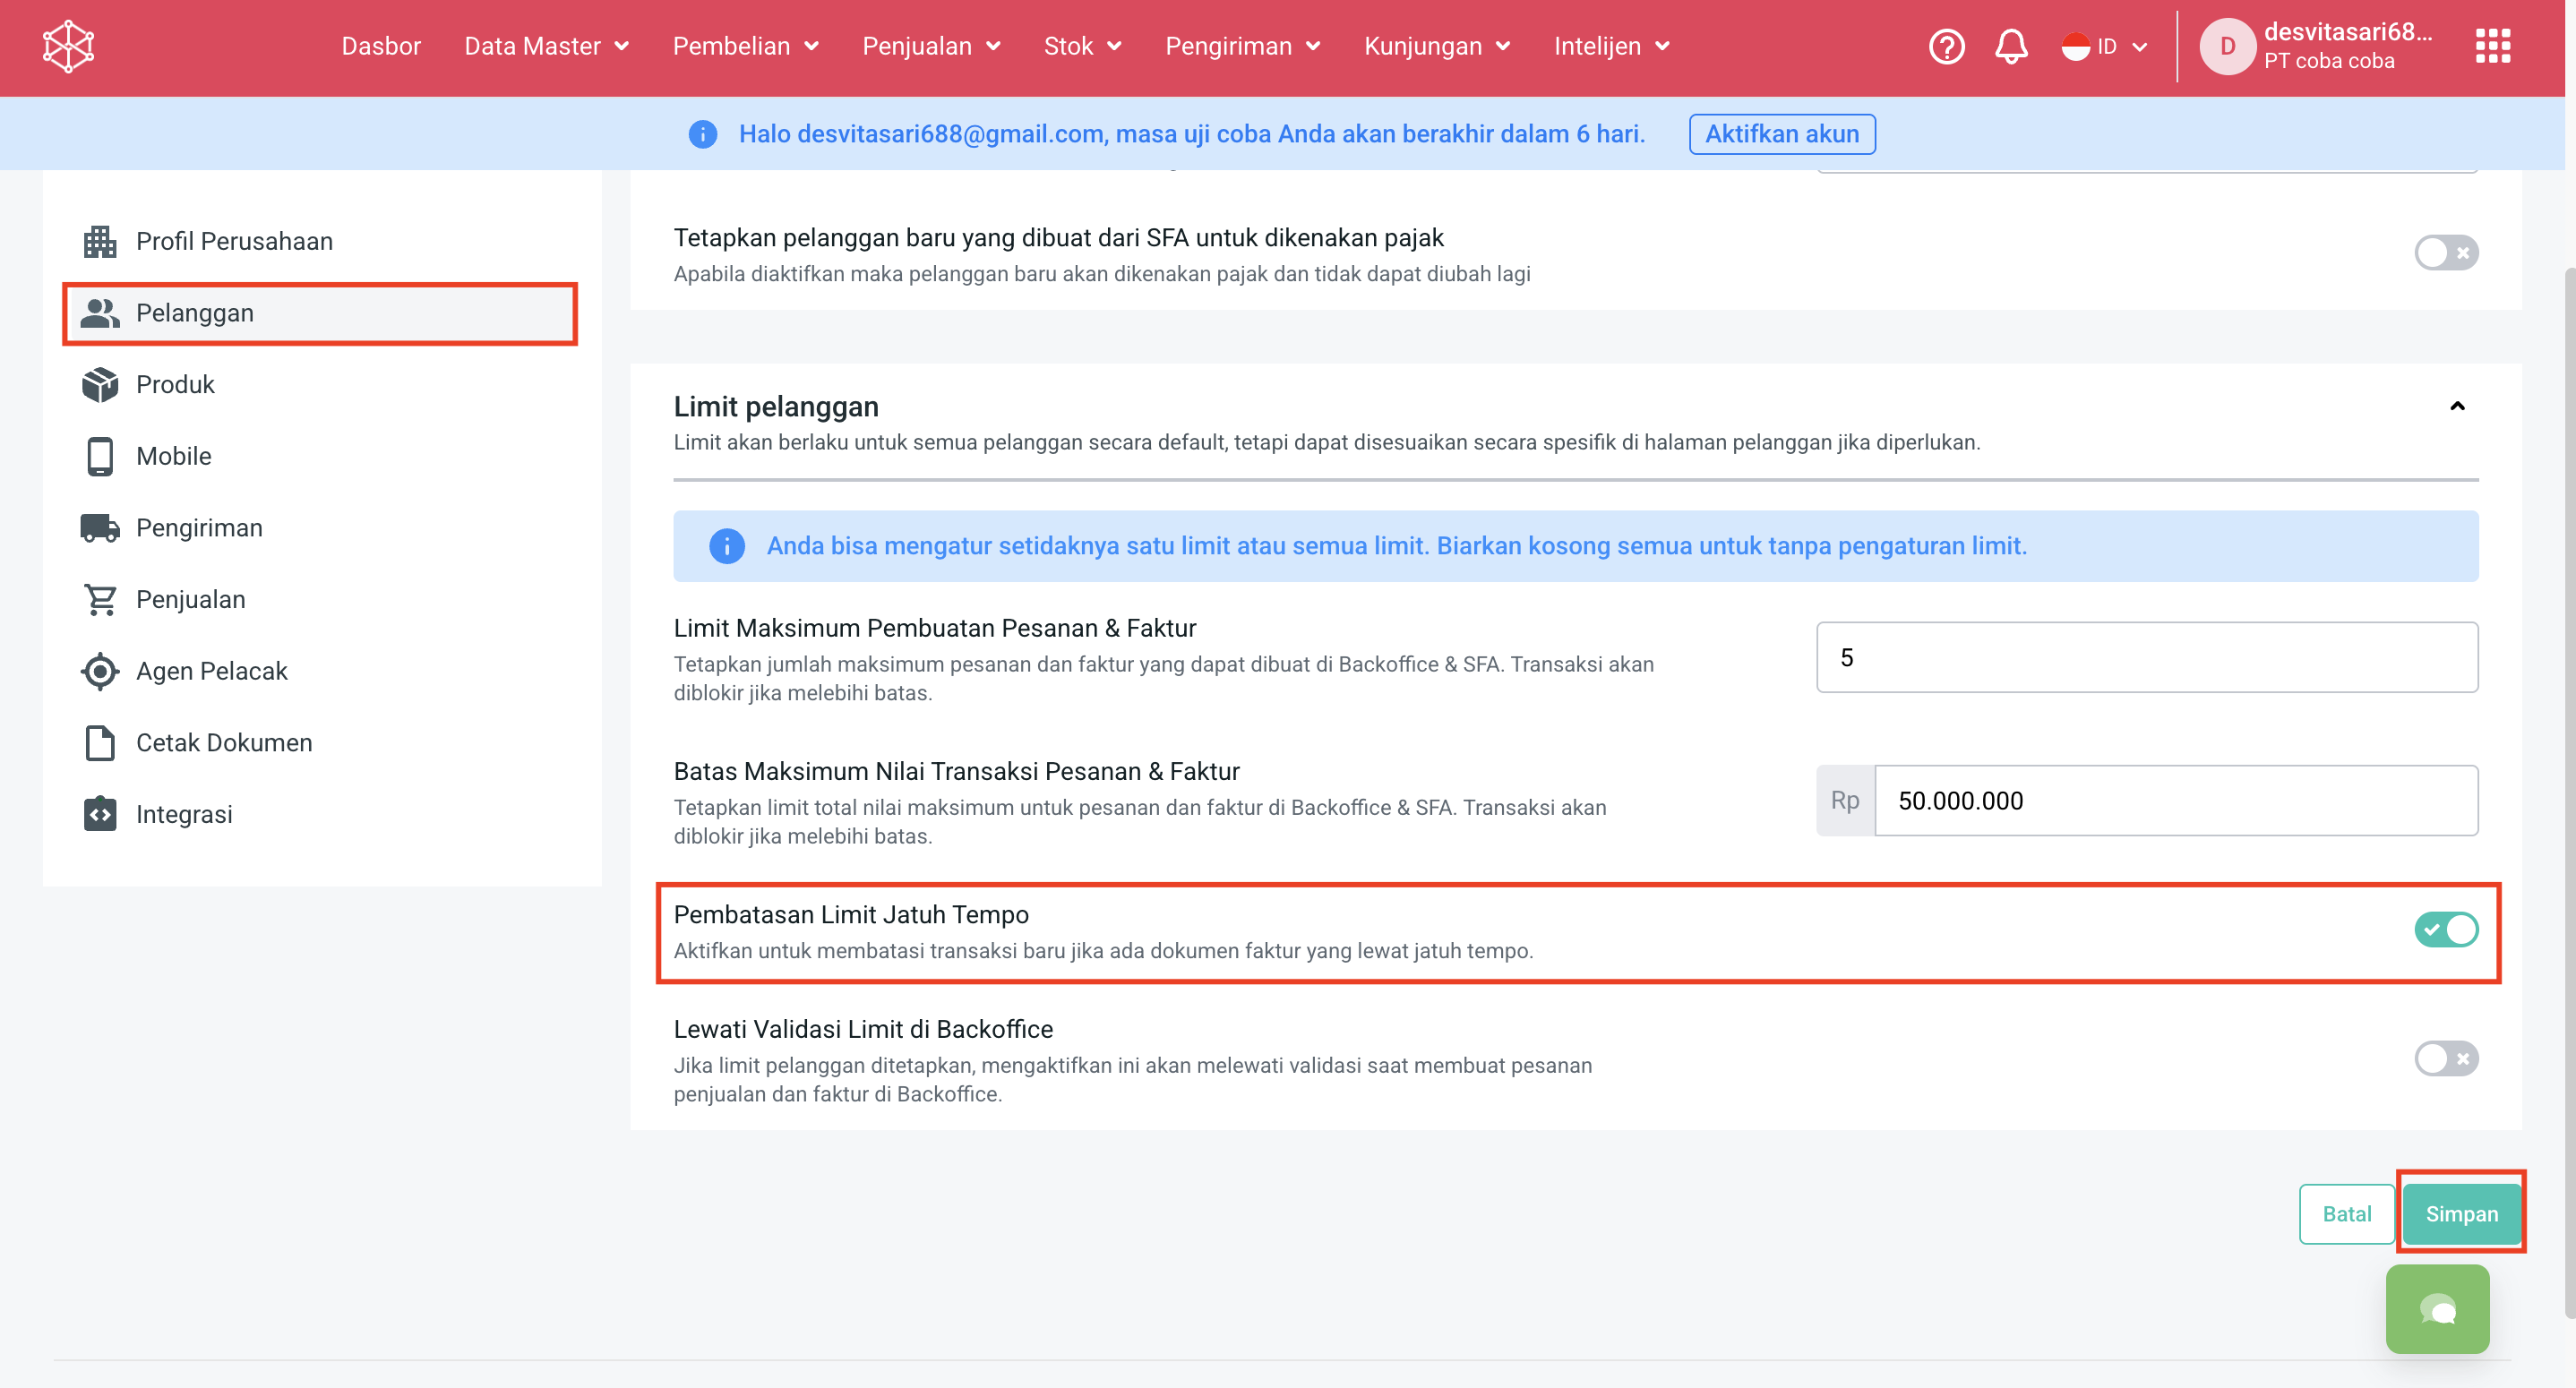Toggle SFA new customer tax setting
The image size is (2576, 1388).
[2445, 252]
